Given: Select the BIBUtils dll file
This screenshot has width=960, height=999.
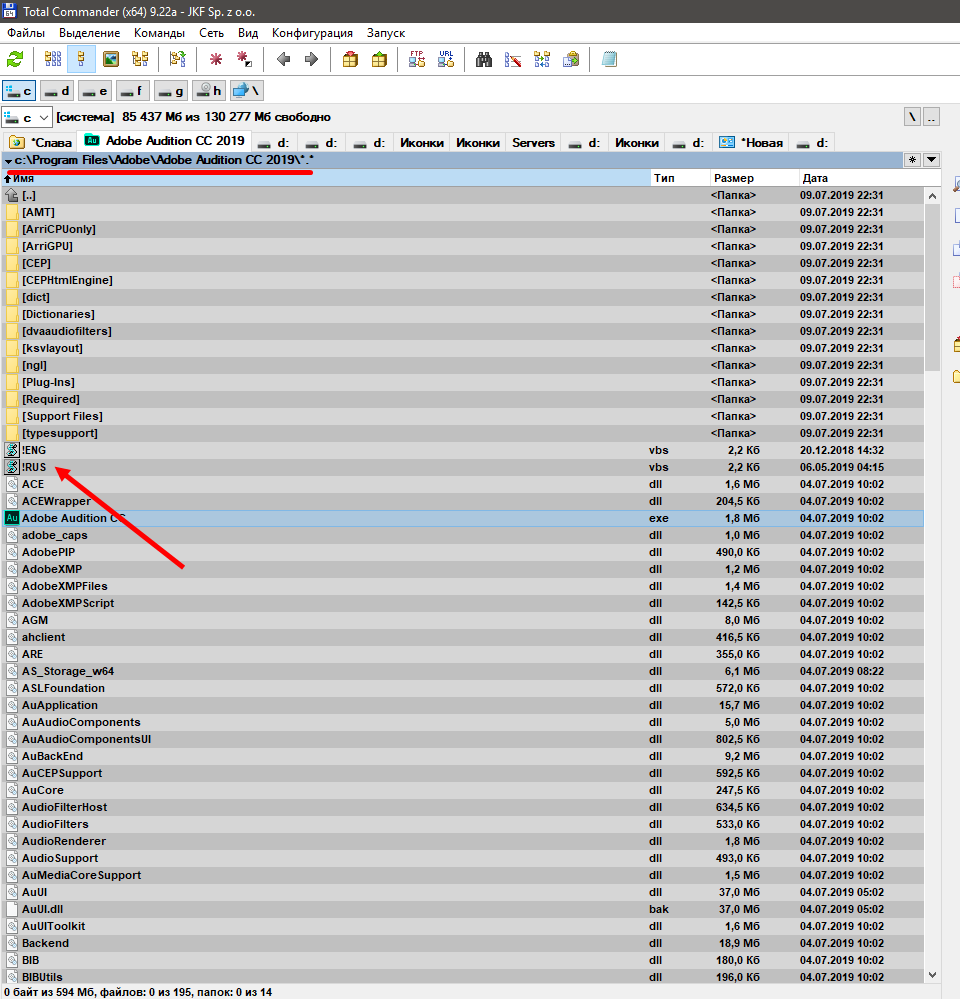Looking at the screenshot, I should click(x=463, y=977).
